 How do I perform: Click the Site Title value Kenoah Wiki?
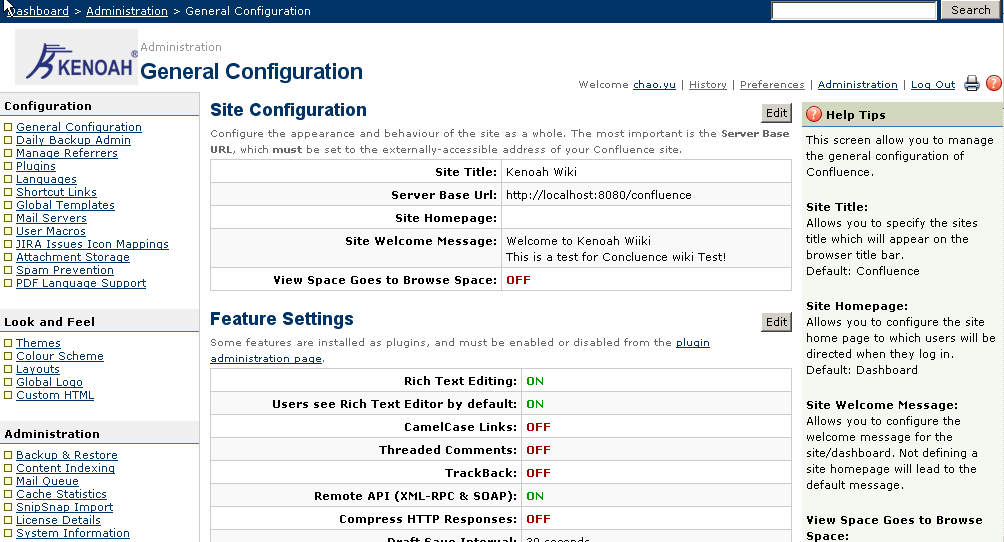[x=541, y=172]
